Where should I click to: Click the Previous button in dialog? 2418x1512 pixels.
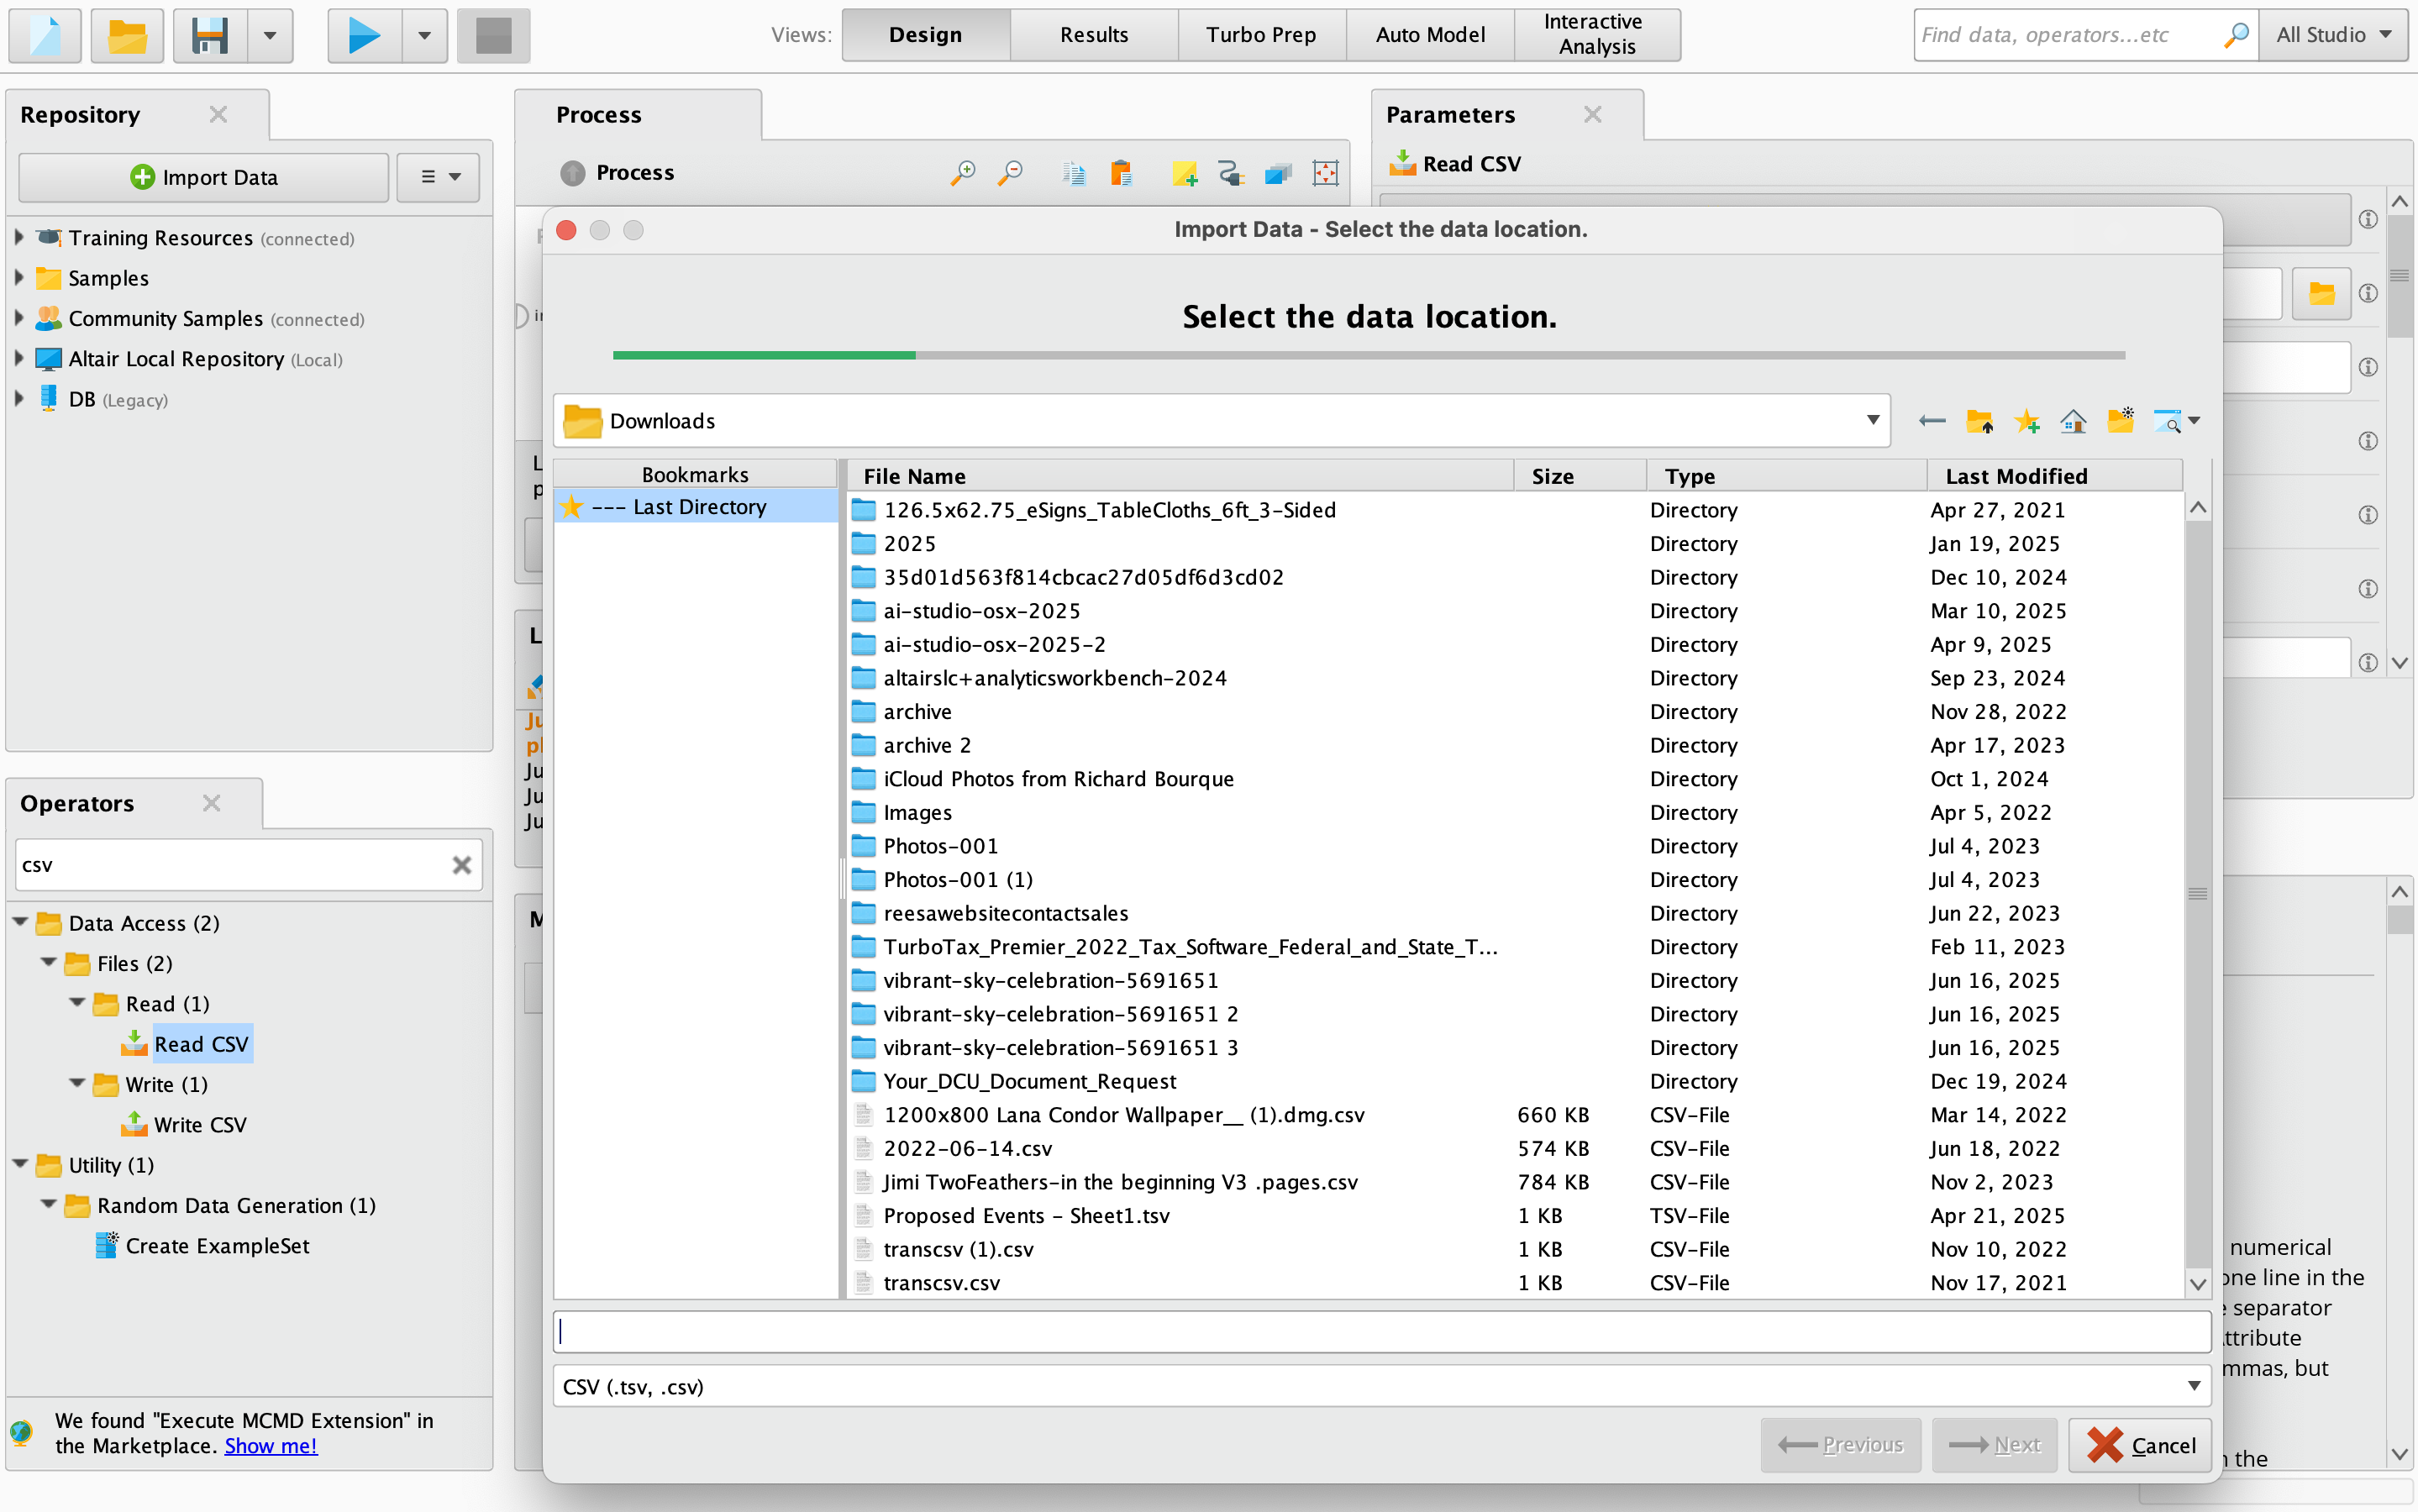click(1841, 1444)
